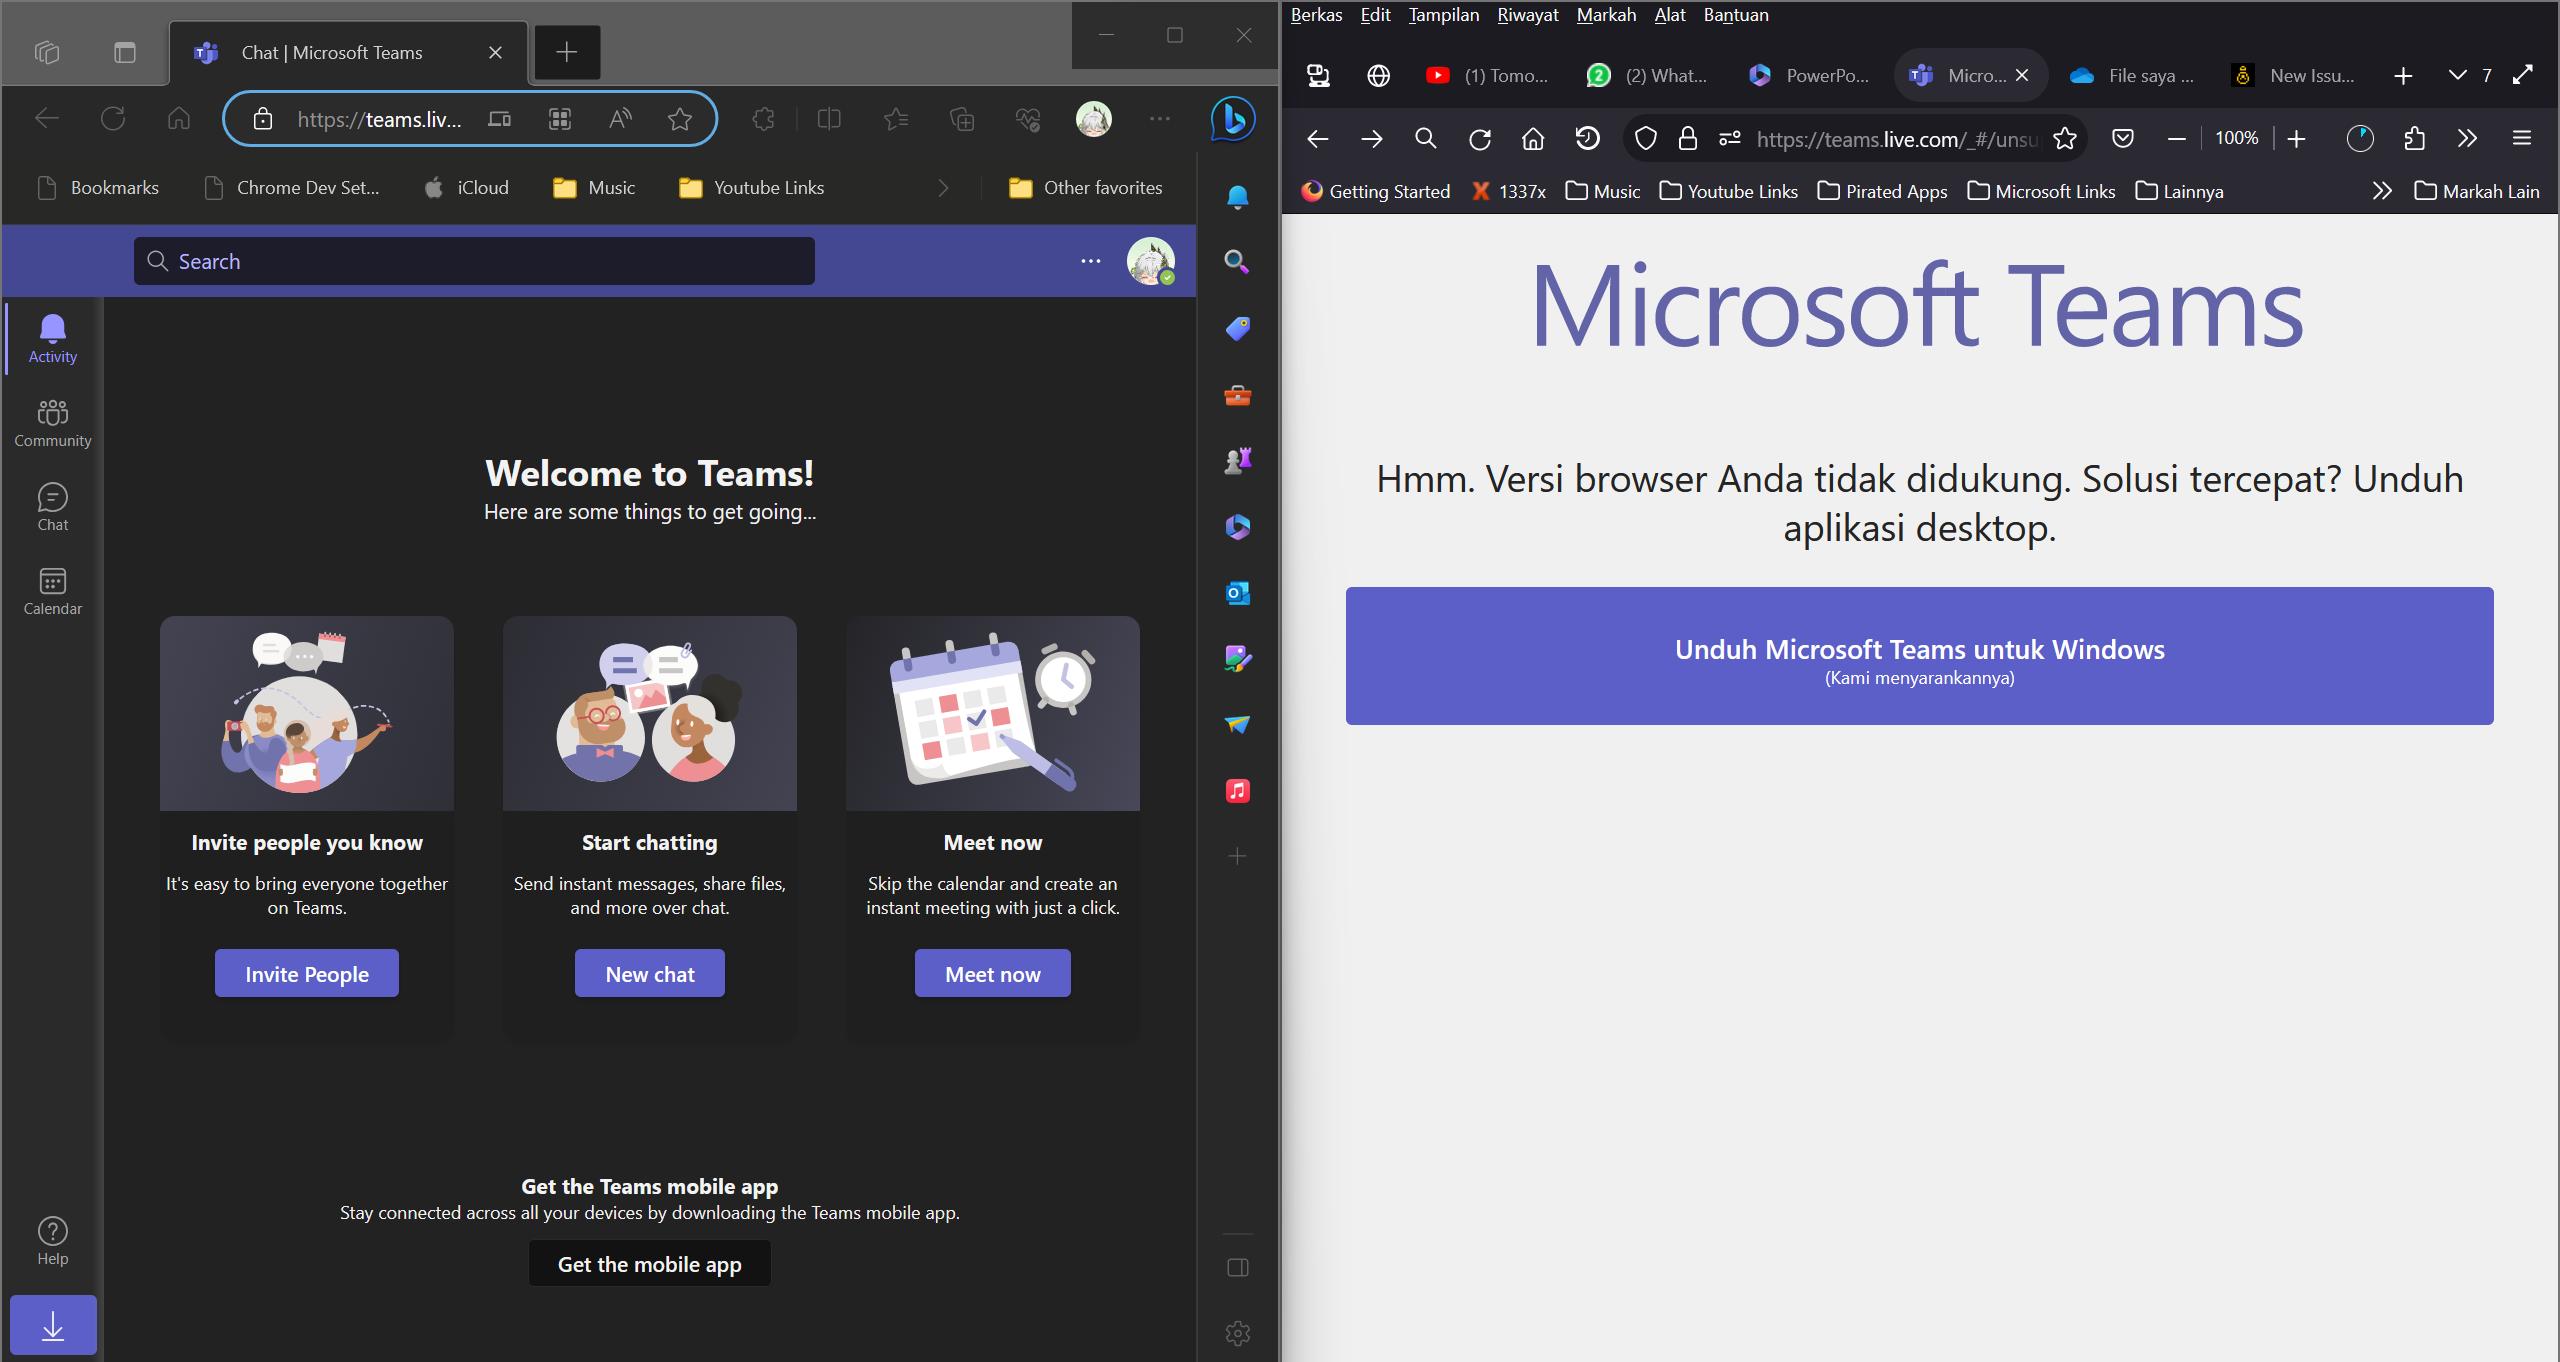Bookmark page with Firefox star

pyautogui.click(x=2064, y=139)
